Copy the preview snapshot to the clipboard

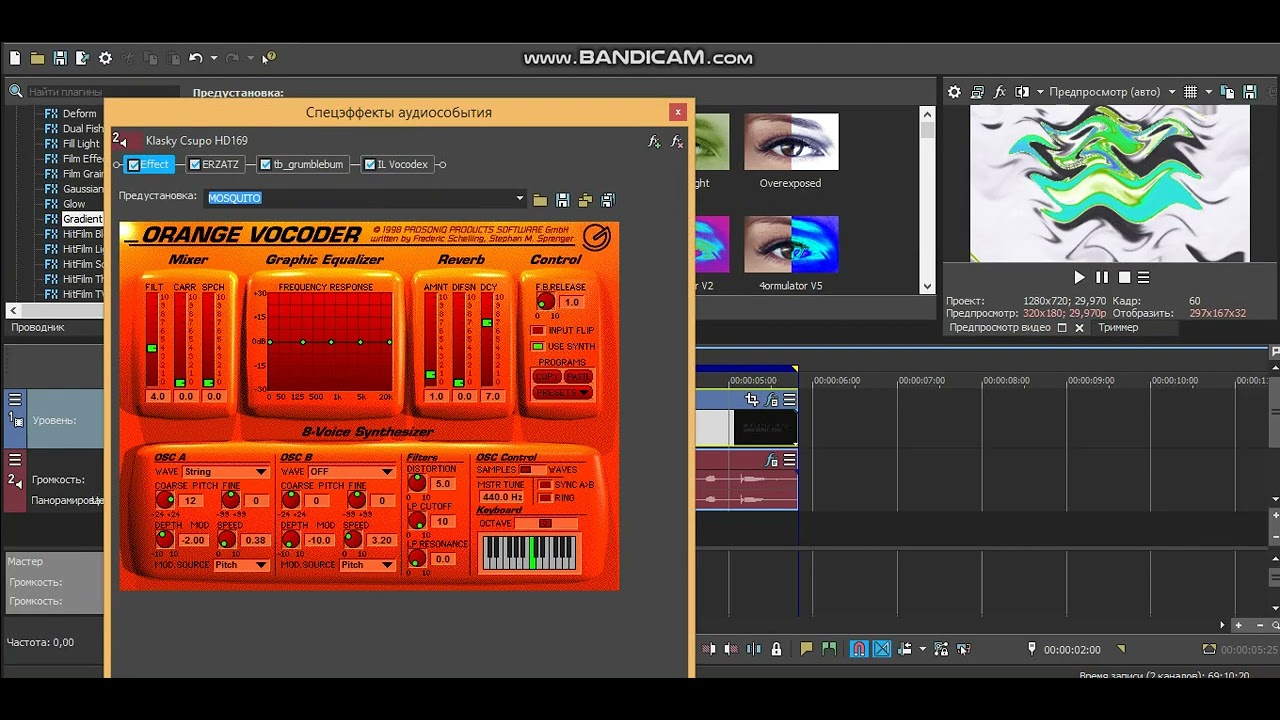(1227, 92)
